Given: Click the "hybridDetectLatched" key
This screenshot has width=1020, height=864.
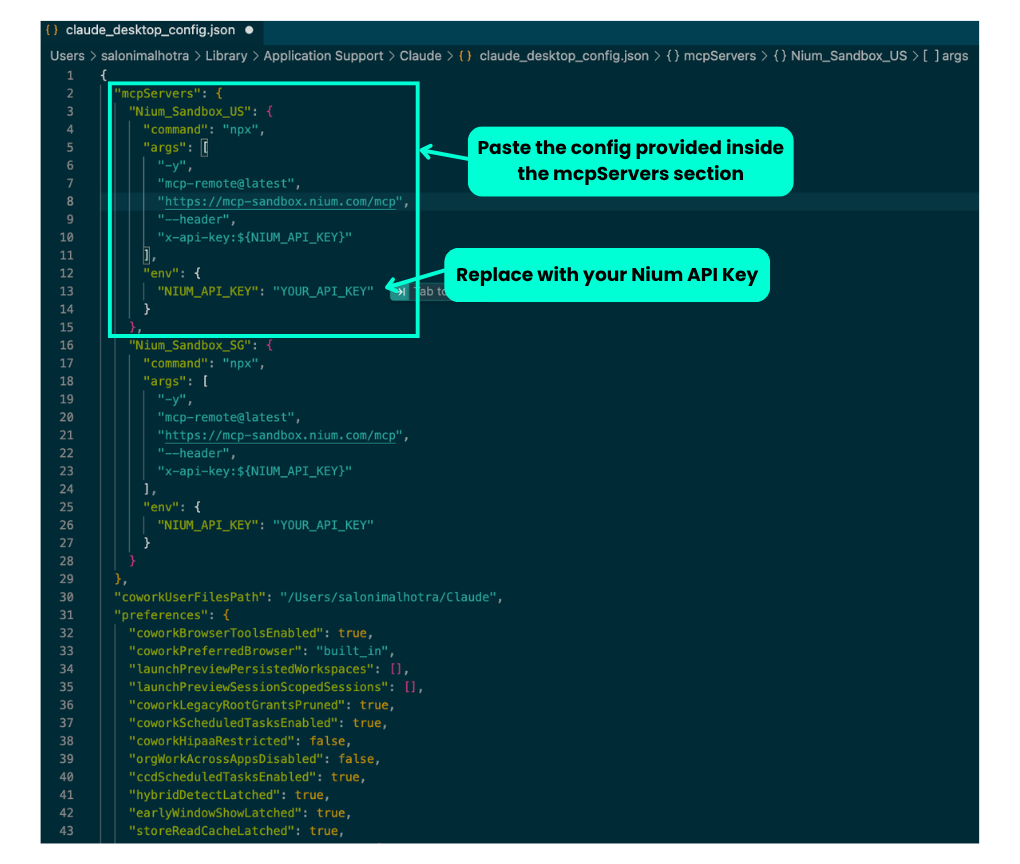Looking at the screenshot, I should 204,795.
